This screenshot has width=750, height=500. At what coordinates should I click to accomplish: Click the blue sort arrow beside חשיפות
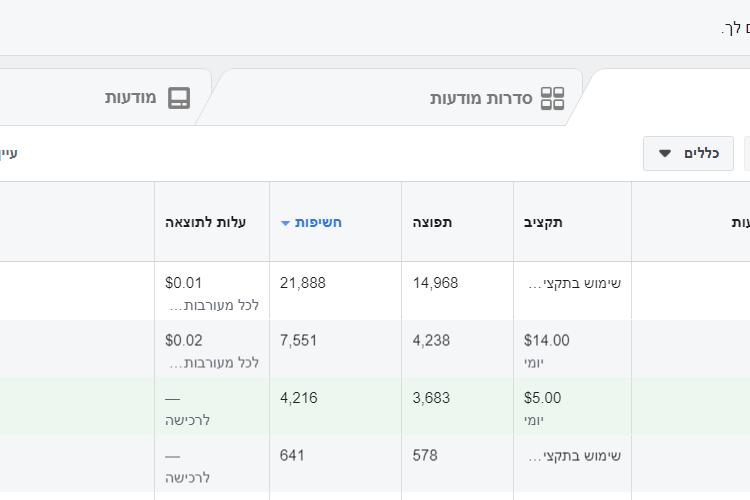(x=286, y=223)
